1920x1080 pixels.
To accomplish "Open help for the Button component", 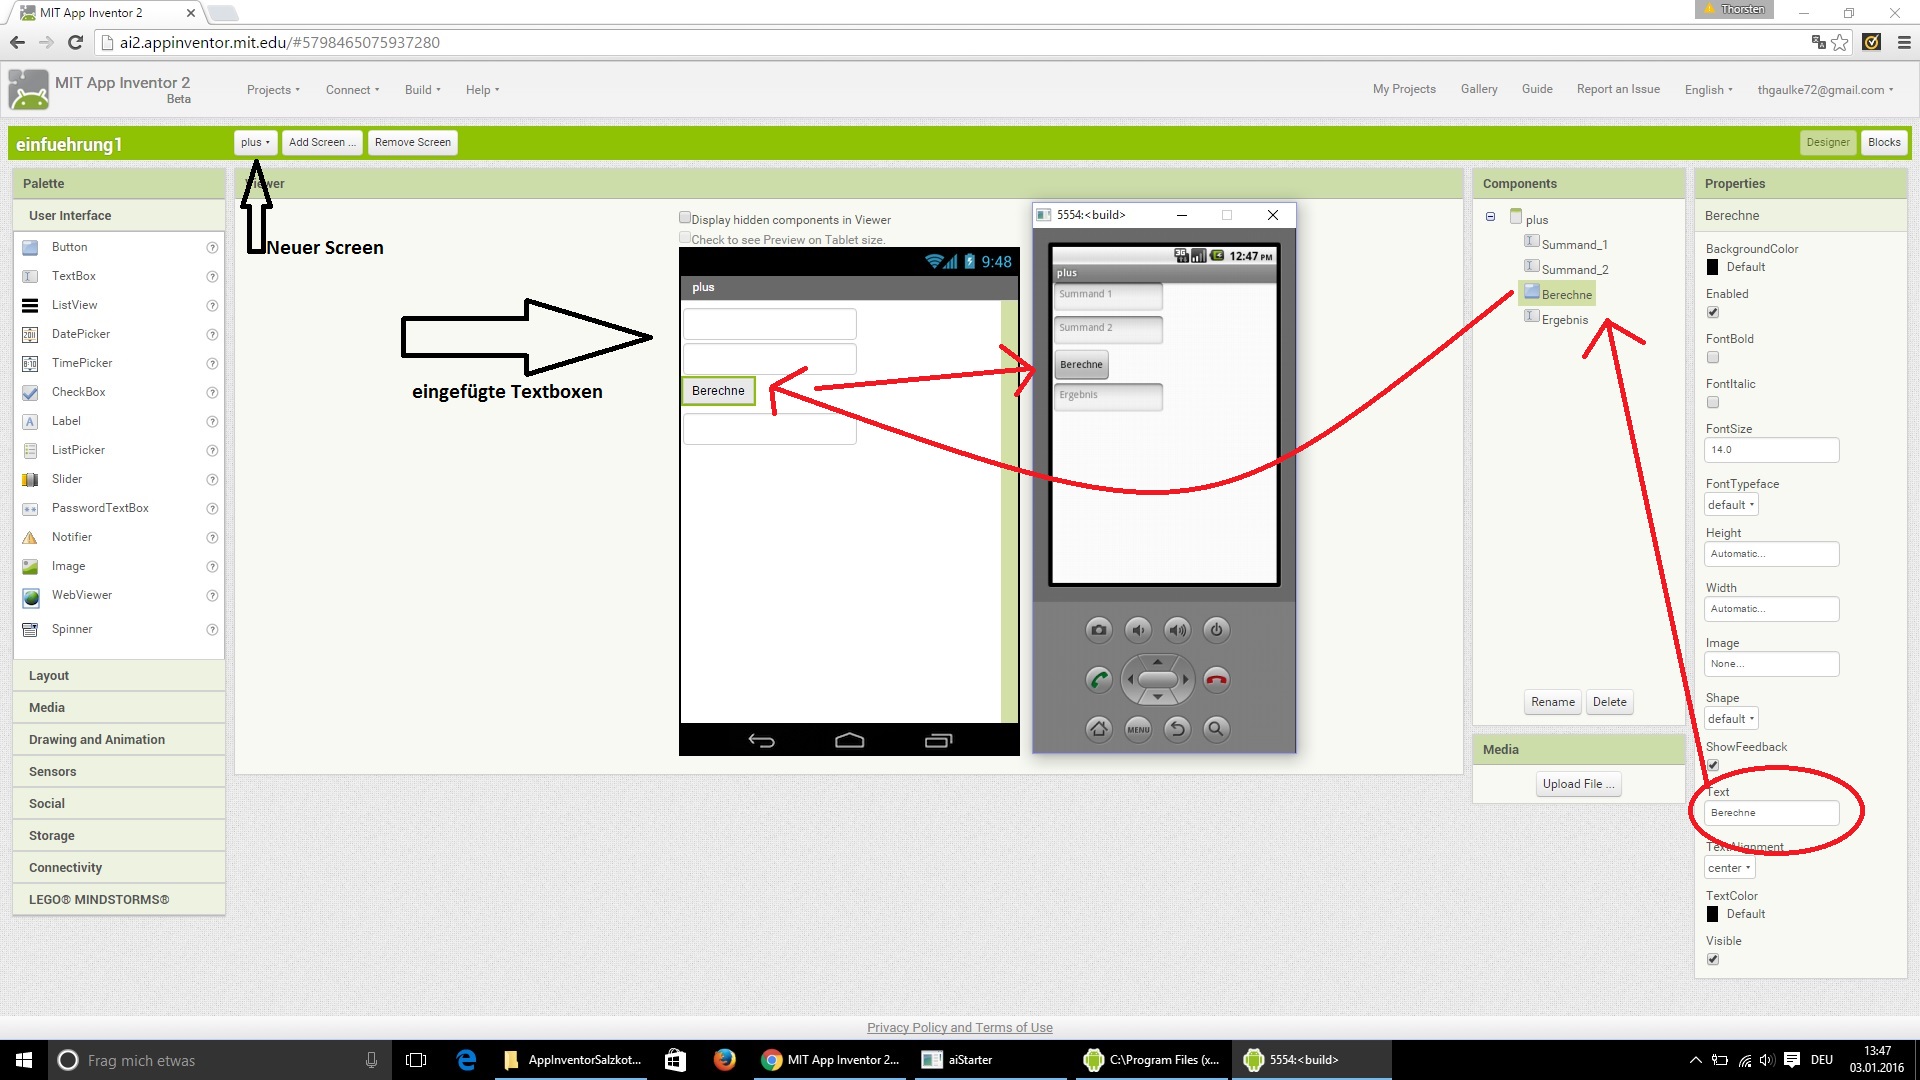I will coord(212,247).
